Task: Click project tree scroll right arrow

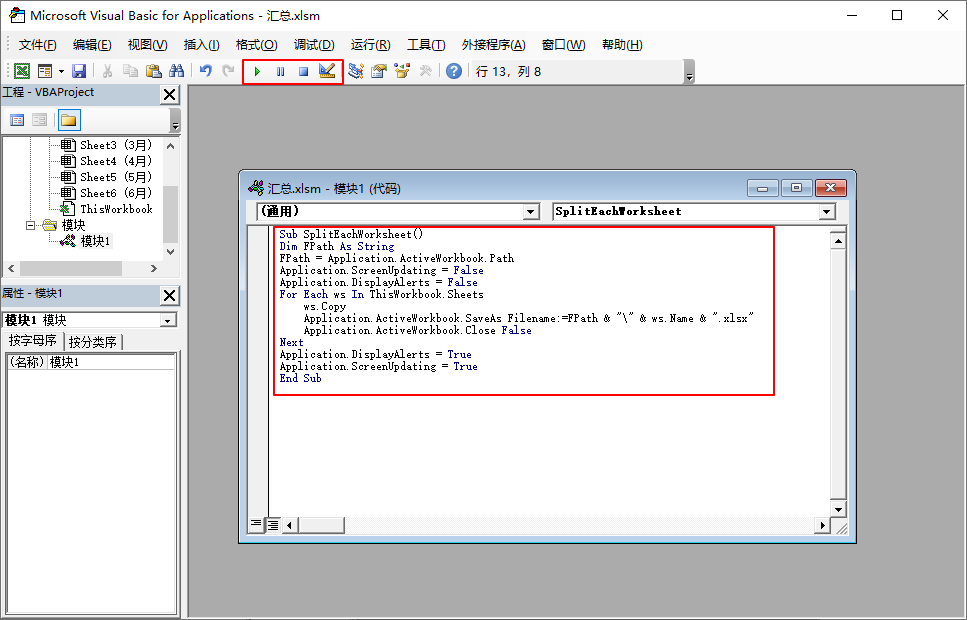Action: click(154, 268)
